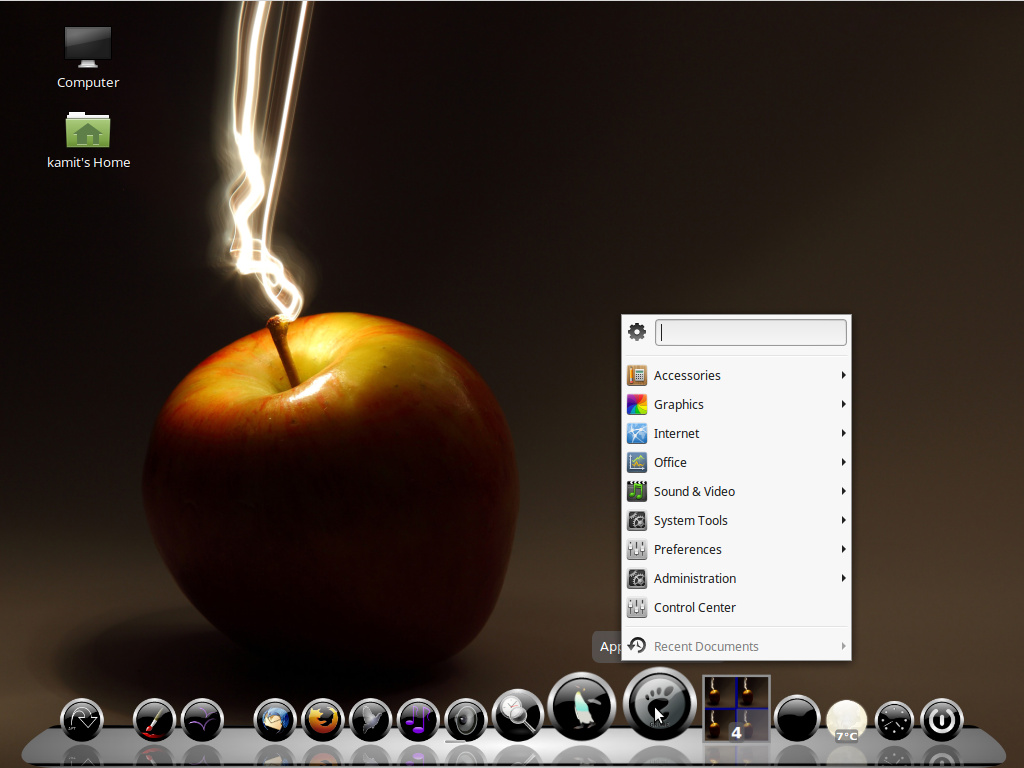Open kamit's Home folder on the desktop

[88, 131]
